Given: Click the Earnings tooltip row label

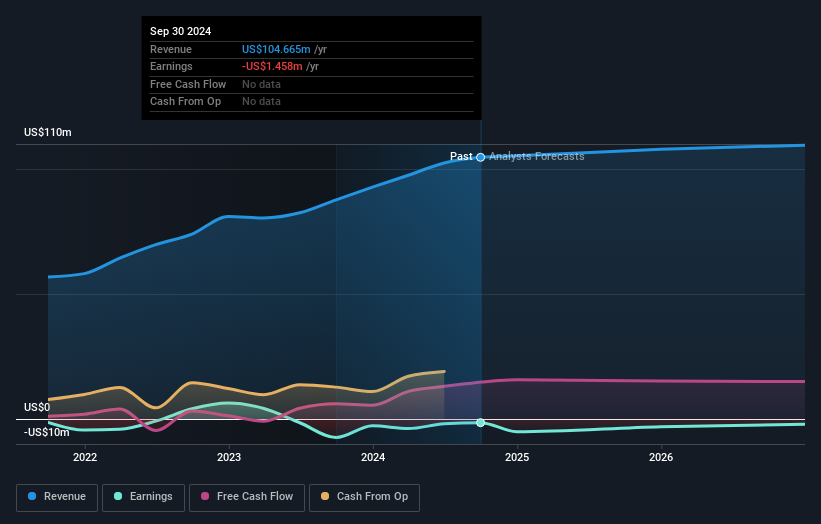Looking at the screenshot, I should pyautogui.click(x=171, y=66).
